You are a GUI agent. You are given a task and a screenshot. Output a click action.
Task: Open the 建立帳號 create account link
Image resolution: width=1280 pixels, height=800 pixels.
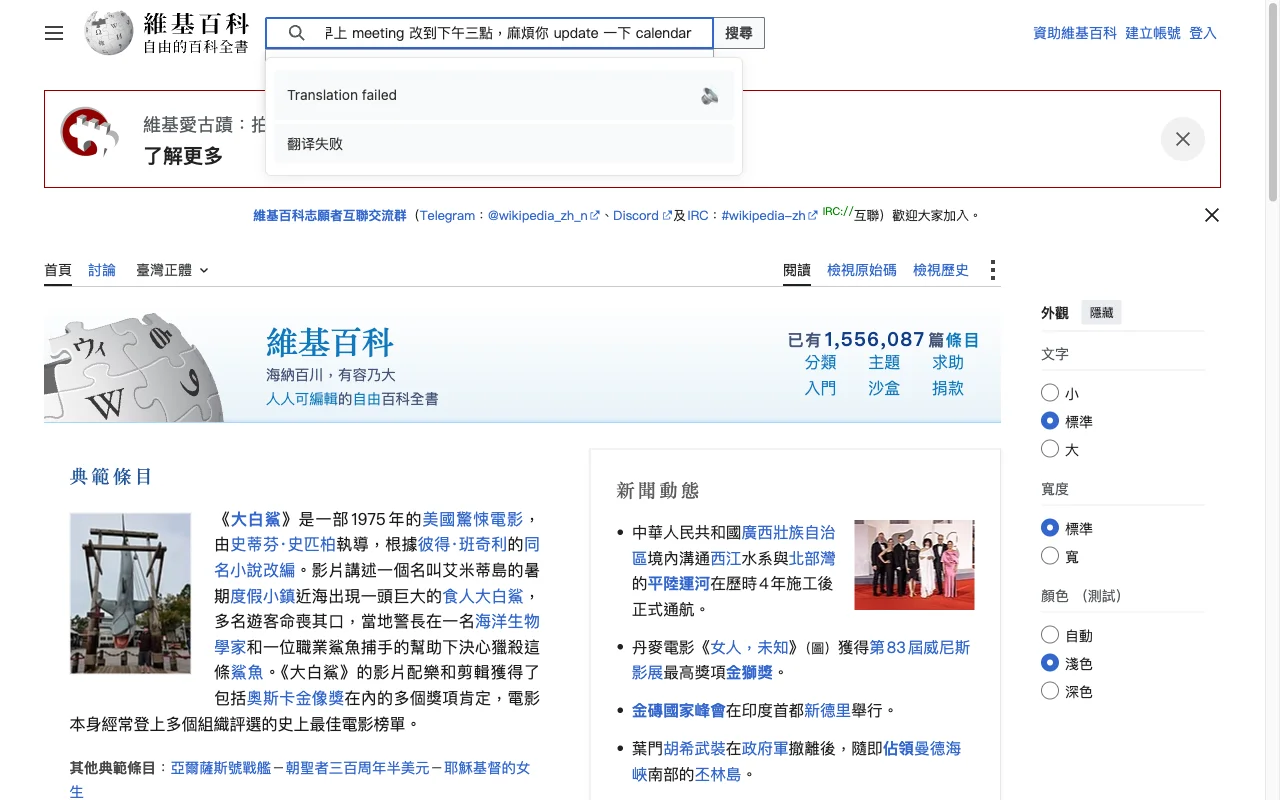pyautogui.click(x=1153, y=33)
